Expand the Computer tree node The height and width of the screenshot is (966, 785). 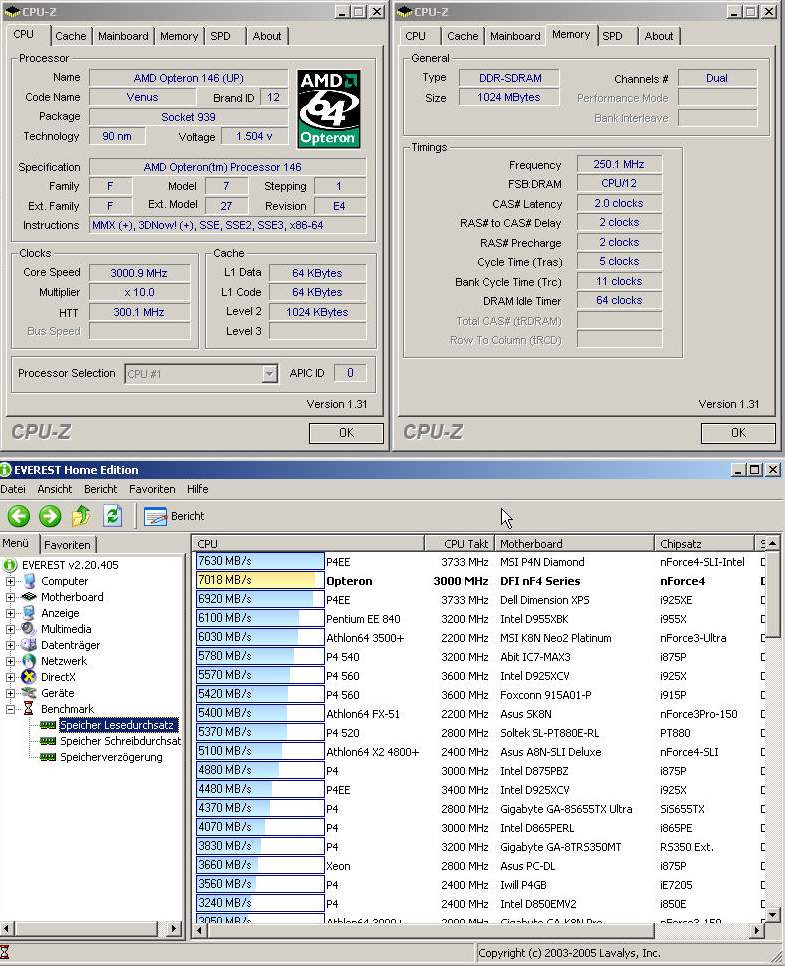point(10,581)
